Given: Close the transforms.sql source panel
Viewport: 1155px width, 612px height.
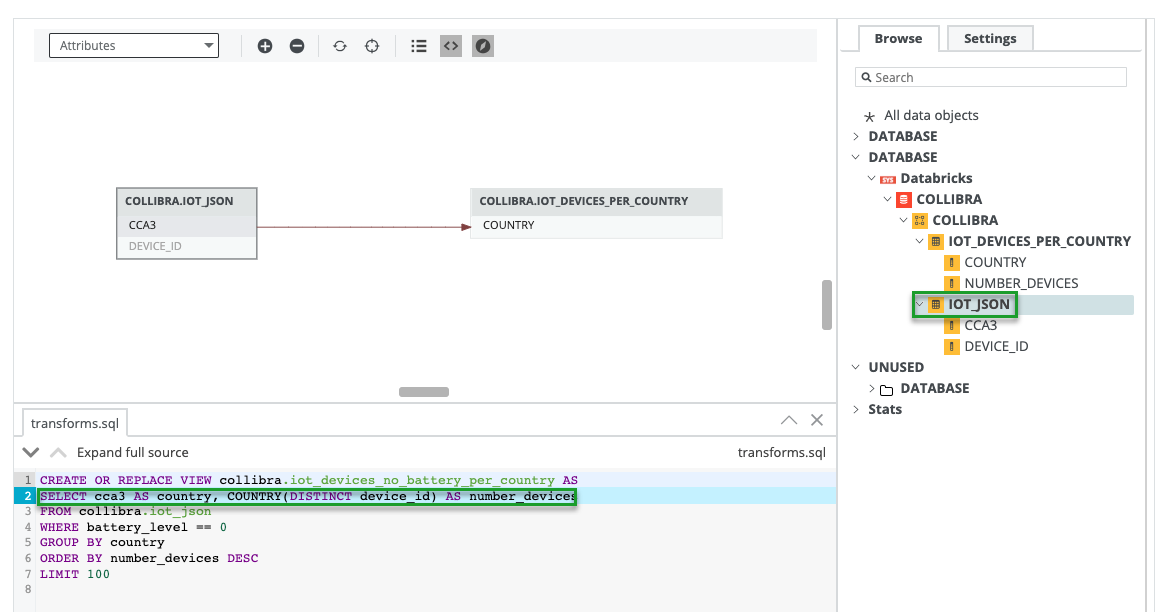Looking at the screenshot, I should (817, 420).
